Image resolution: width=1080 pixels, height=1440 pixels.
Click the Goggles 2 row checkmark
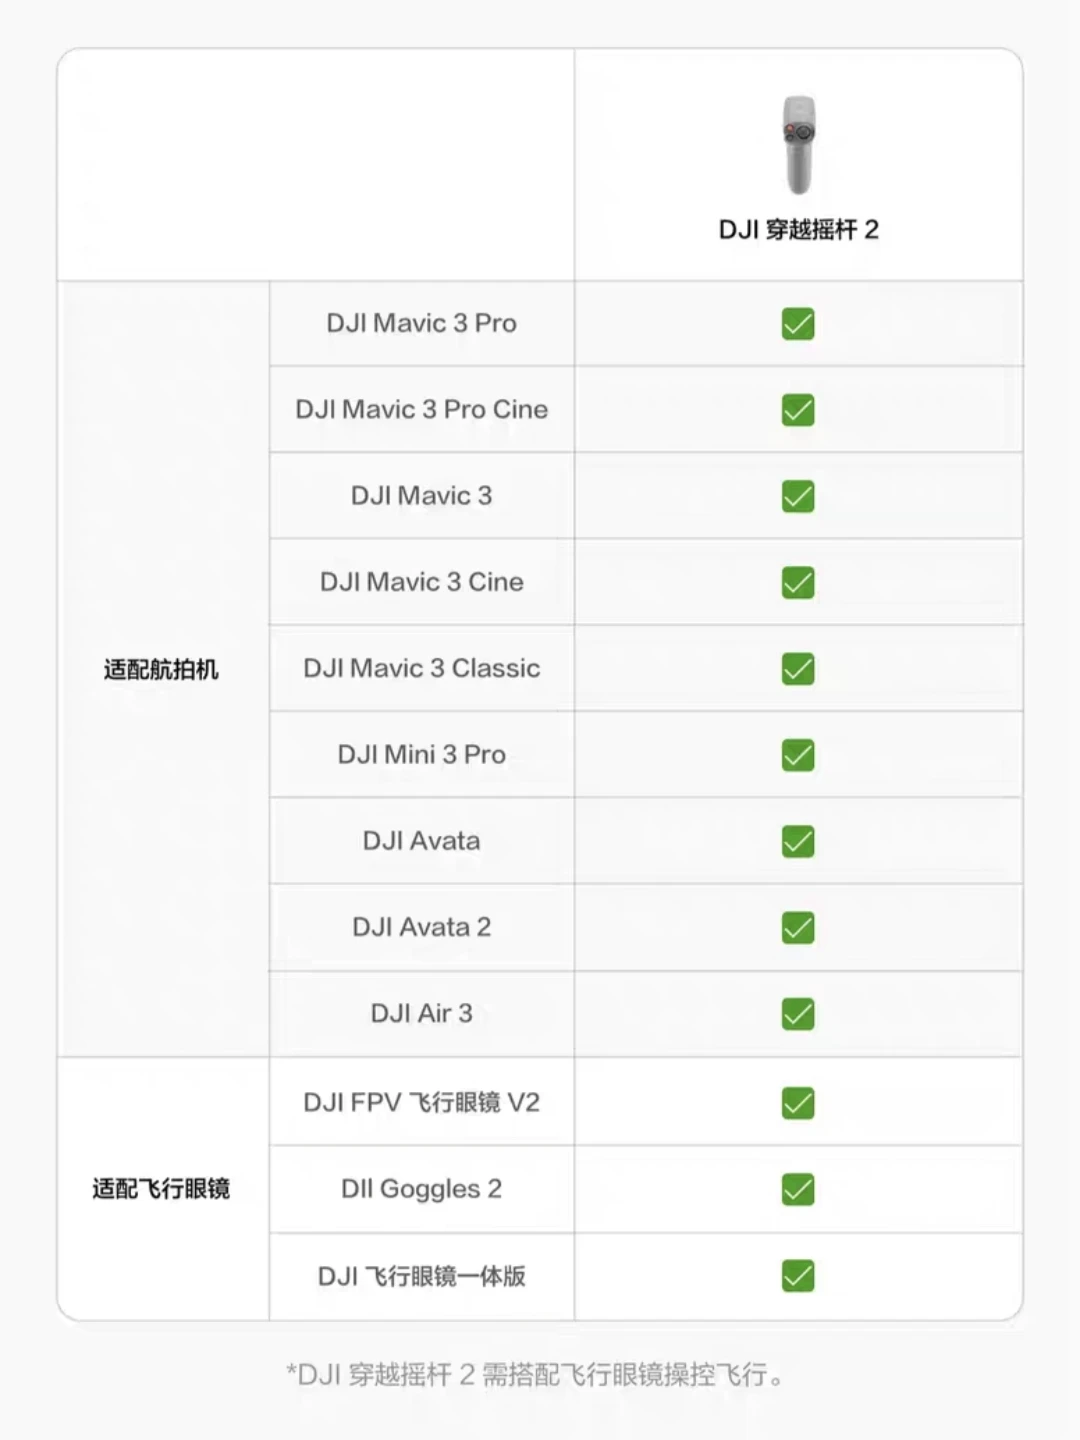[x=798, y=1189]
